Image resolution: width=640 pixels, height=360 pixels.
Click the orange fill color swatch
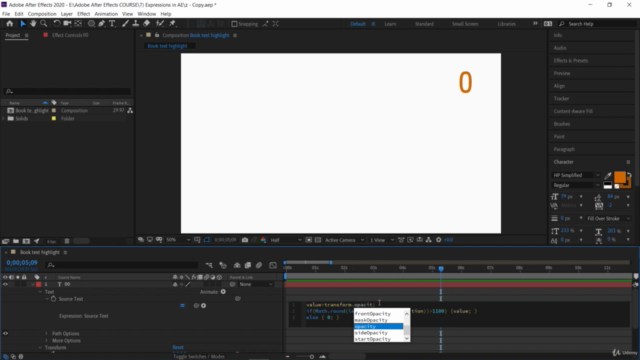620,177
